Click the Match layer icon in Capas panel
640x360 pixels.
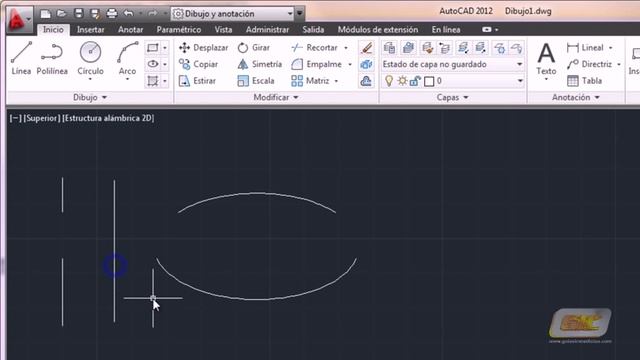pos(427,48)
